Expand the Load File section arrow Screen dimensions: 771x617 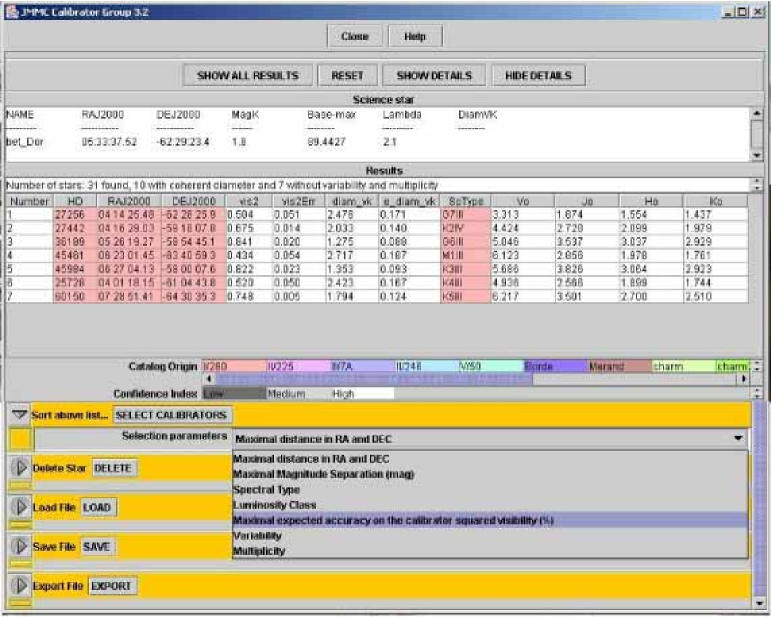19,507
